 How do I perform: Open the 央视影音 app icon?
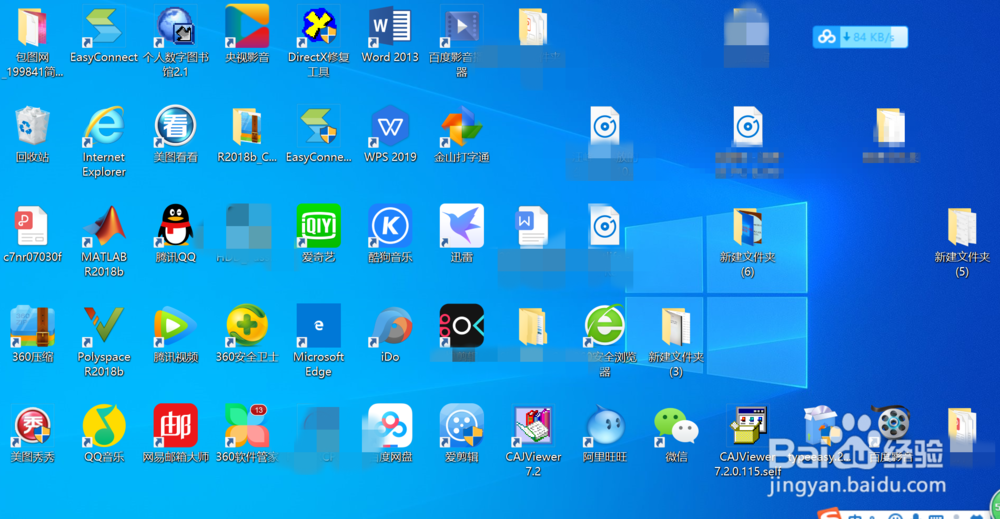247,27
